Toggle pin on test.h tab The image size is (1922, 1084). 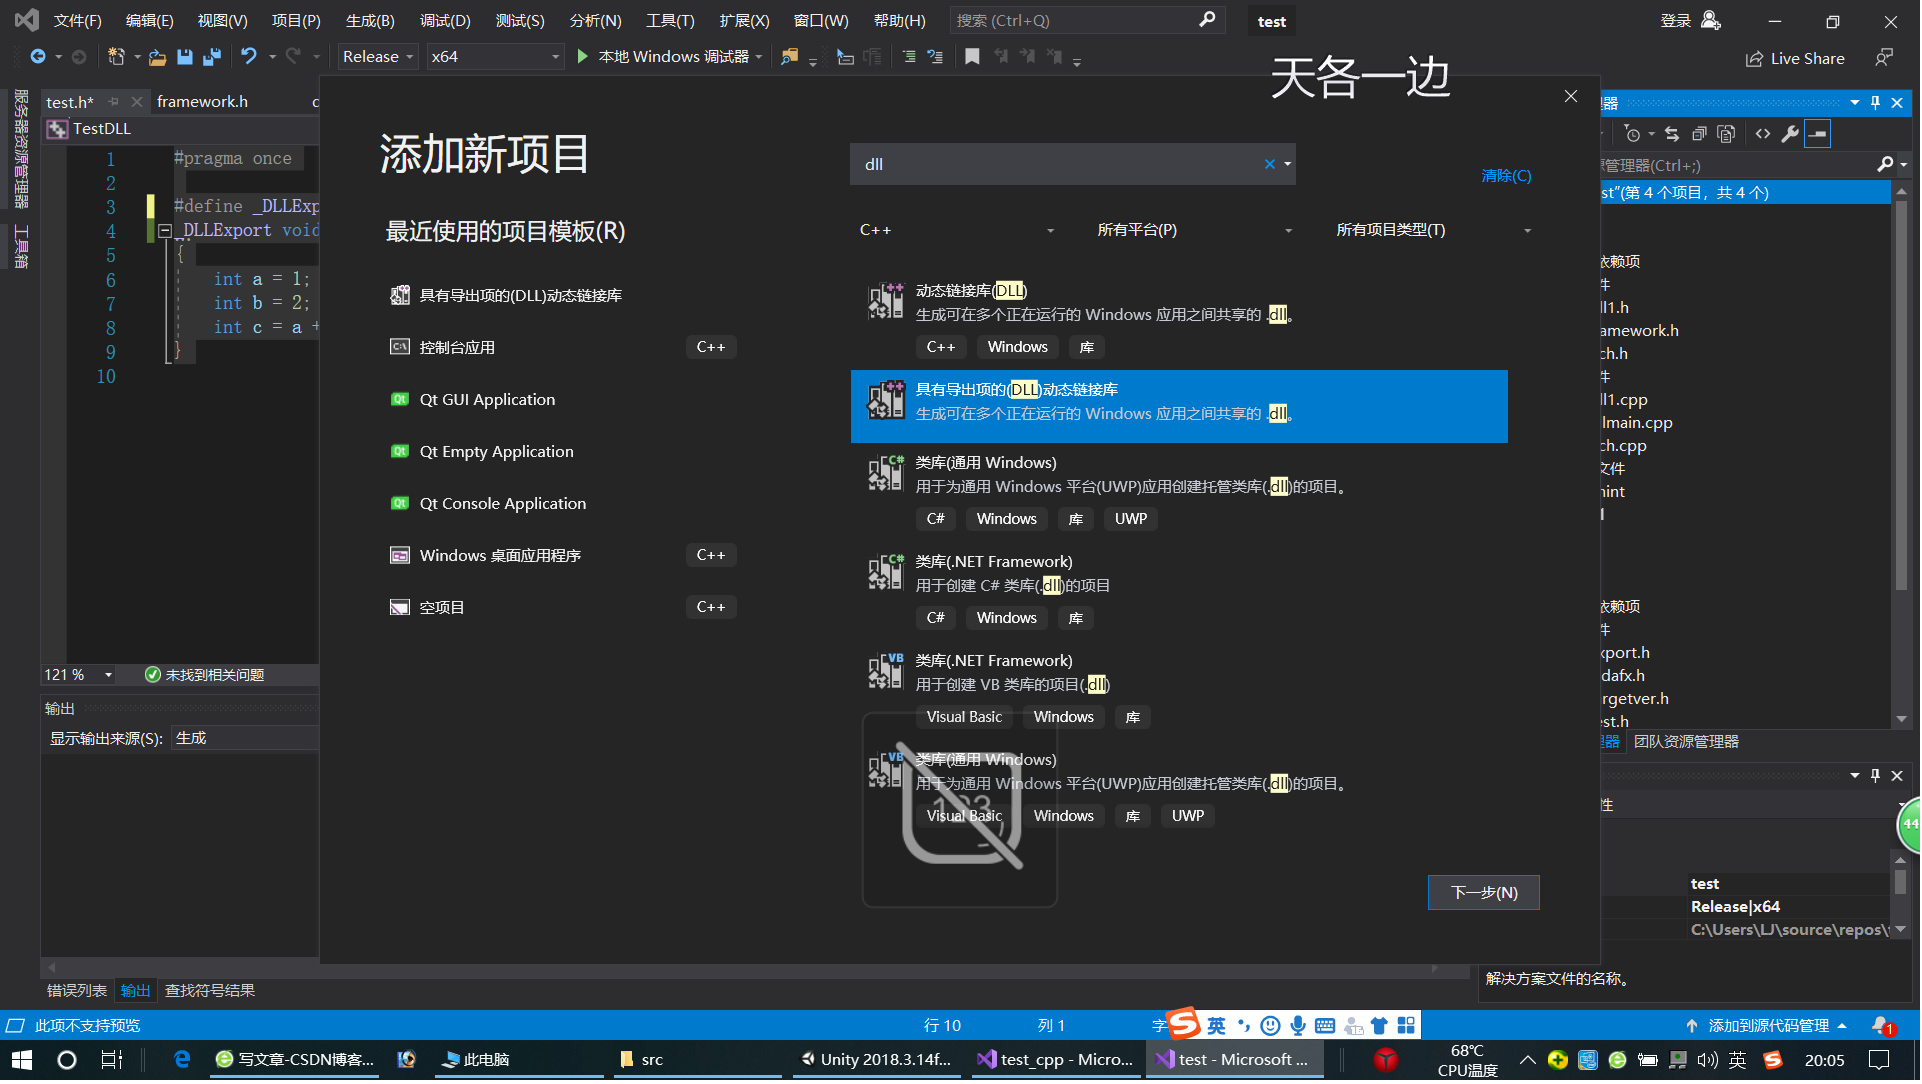coord(114,102)
